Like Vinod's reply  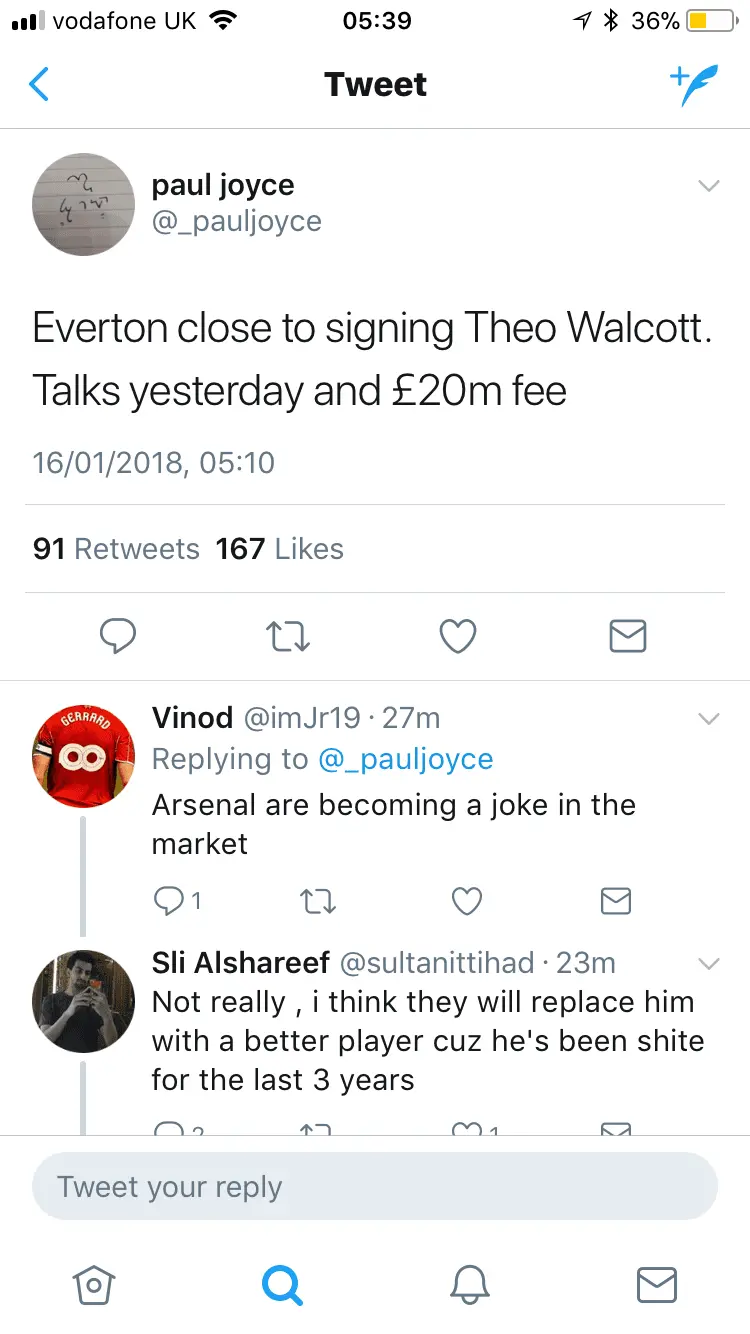tap(467, 901)
